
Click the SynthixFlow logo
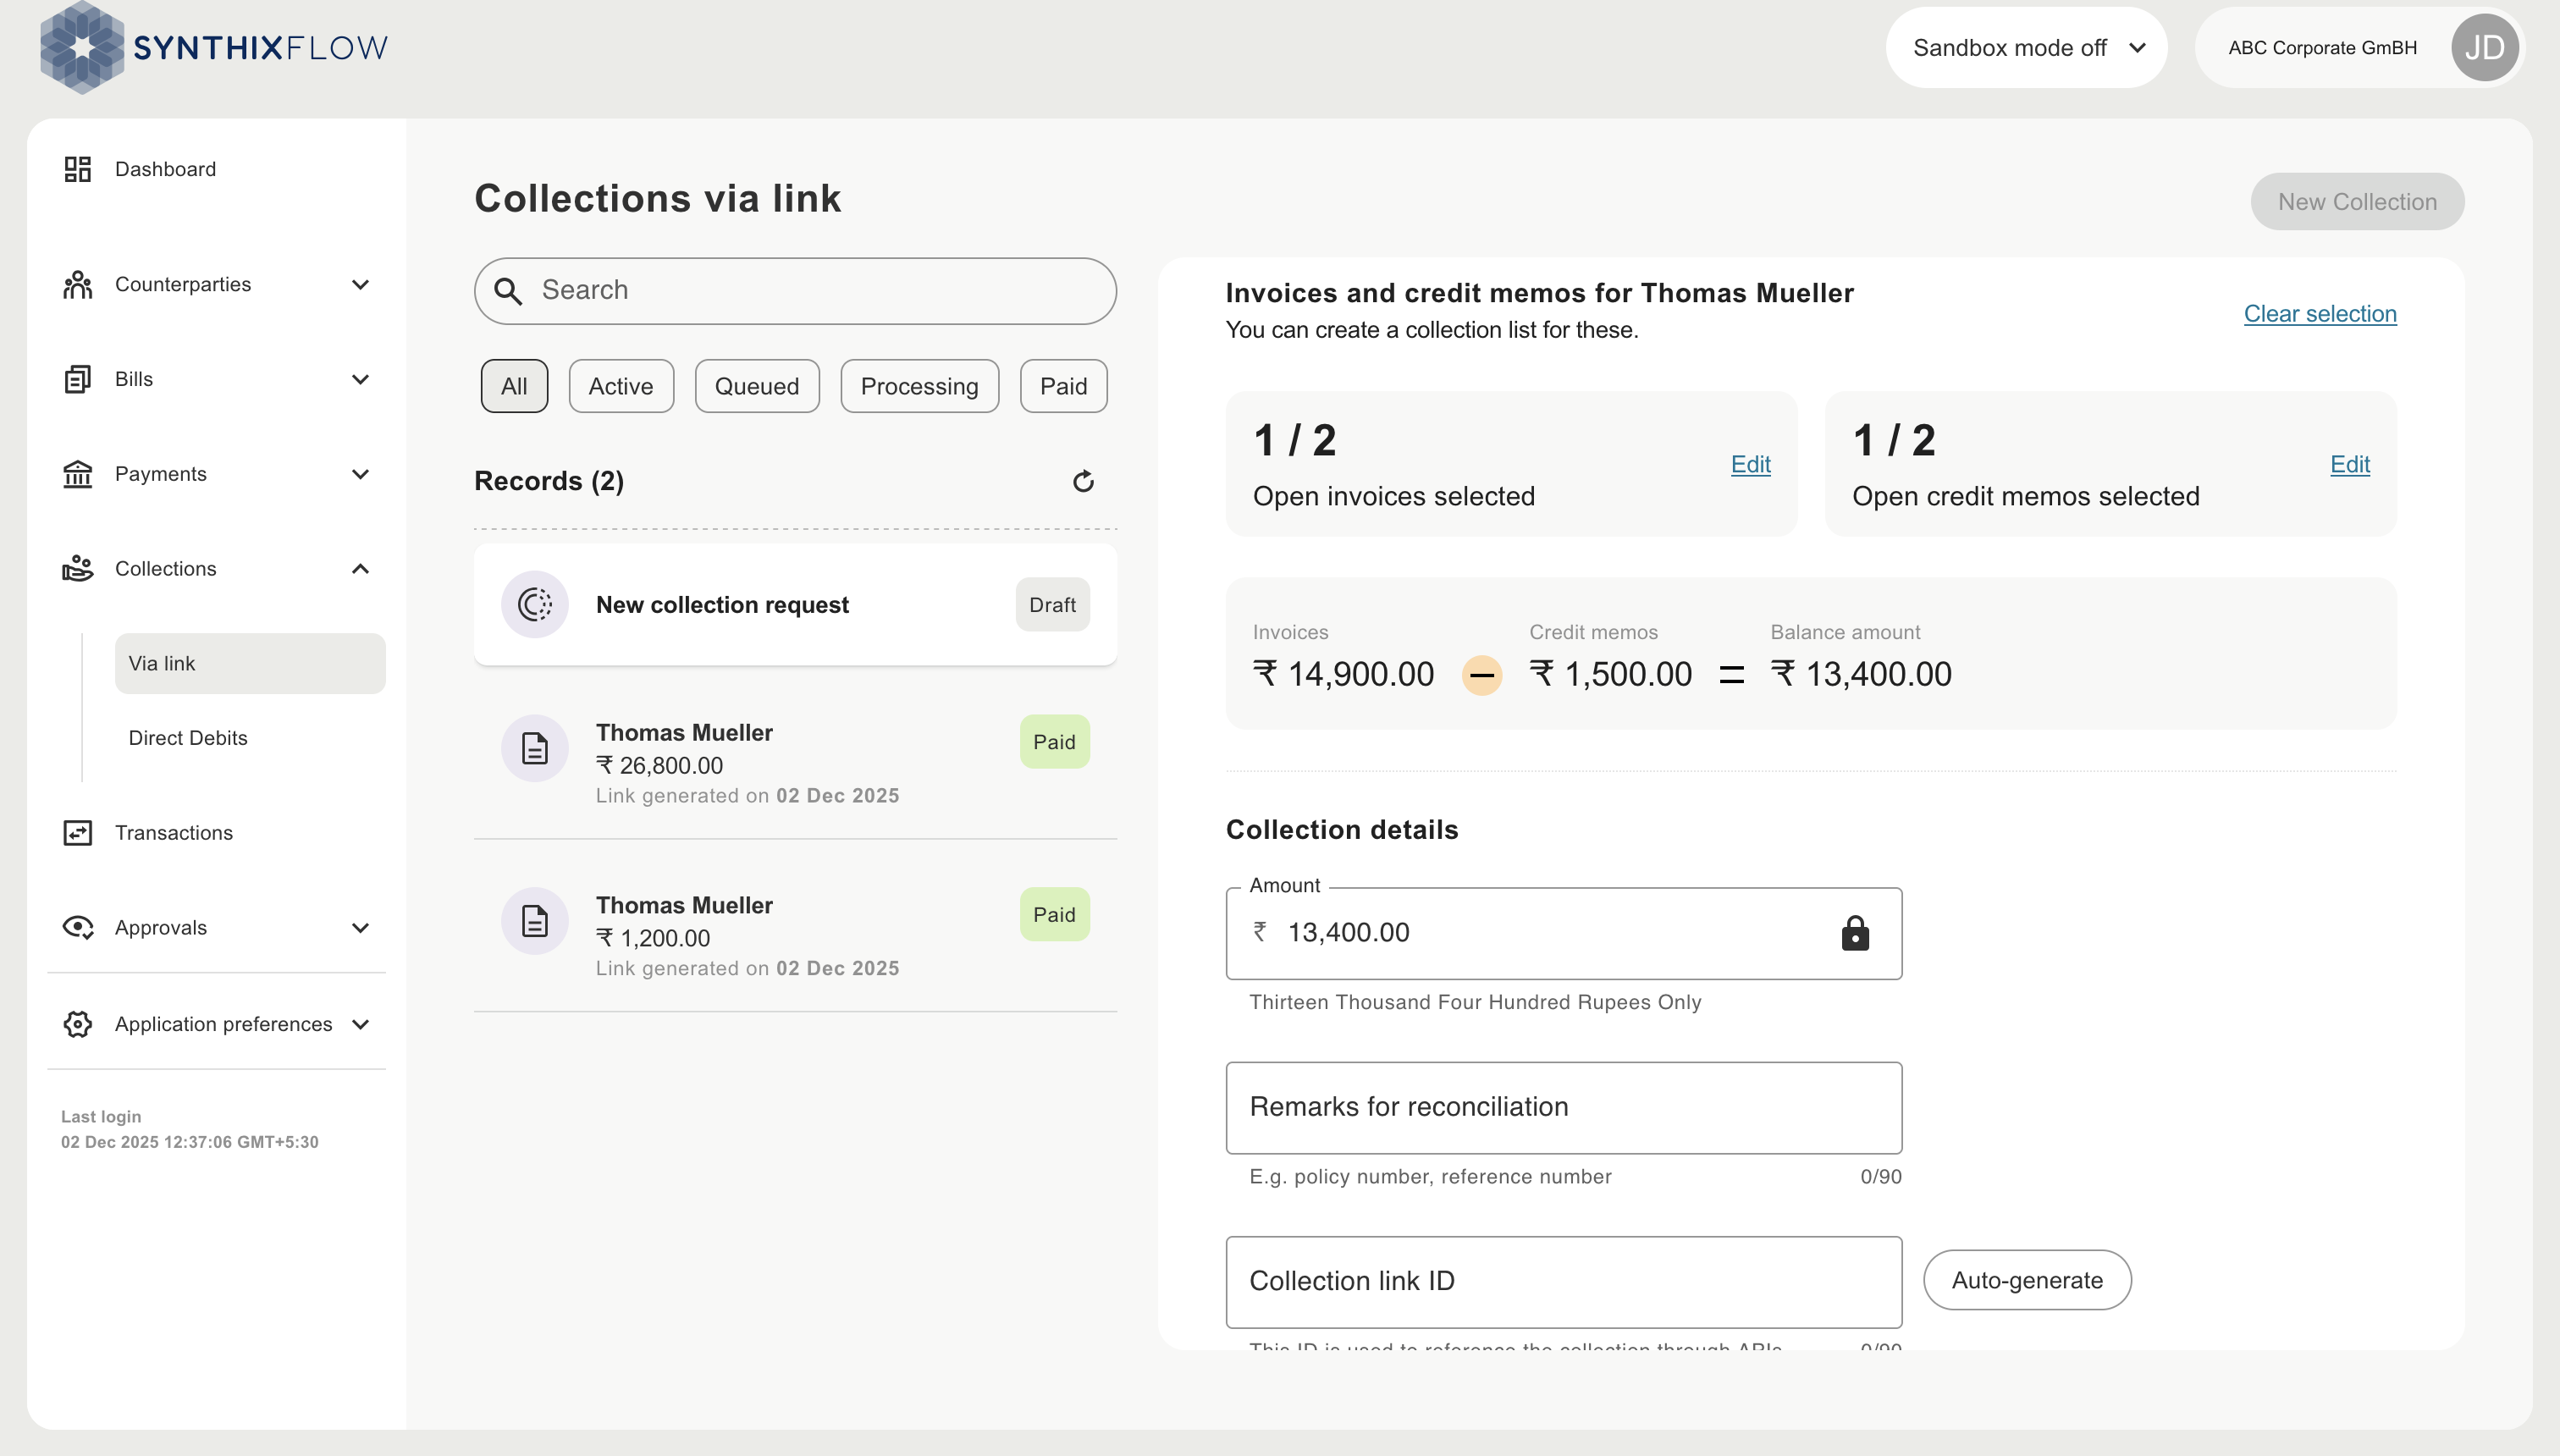click(213, 47)
